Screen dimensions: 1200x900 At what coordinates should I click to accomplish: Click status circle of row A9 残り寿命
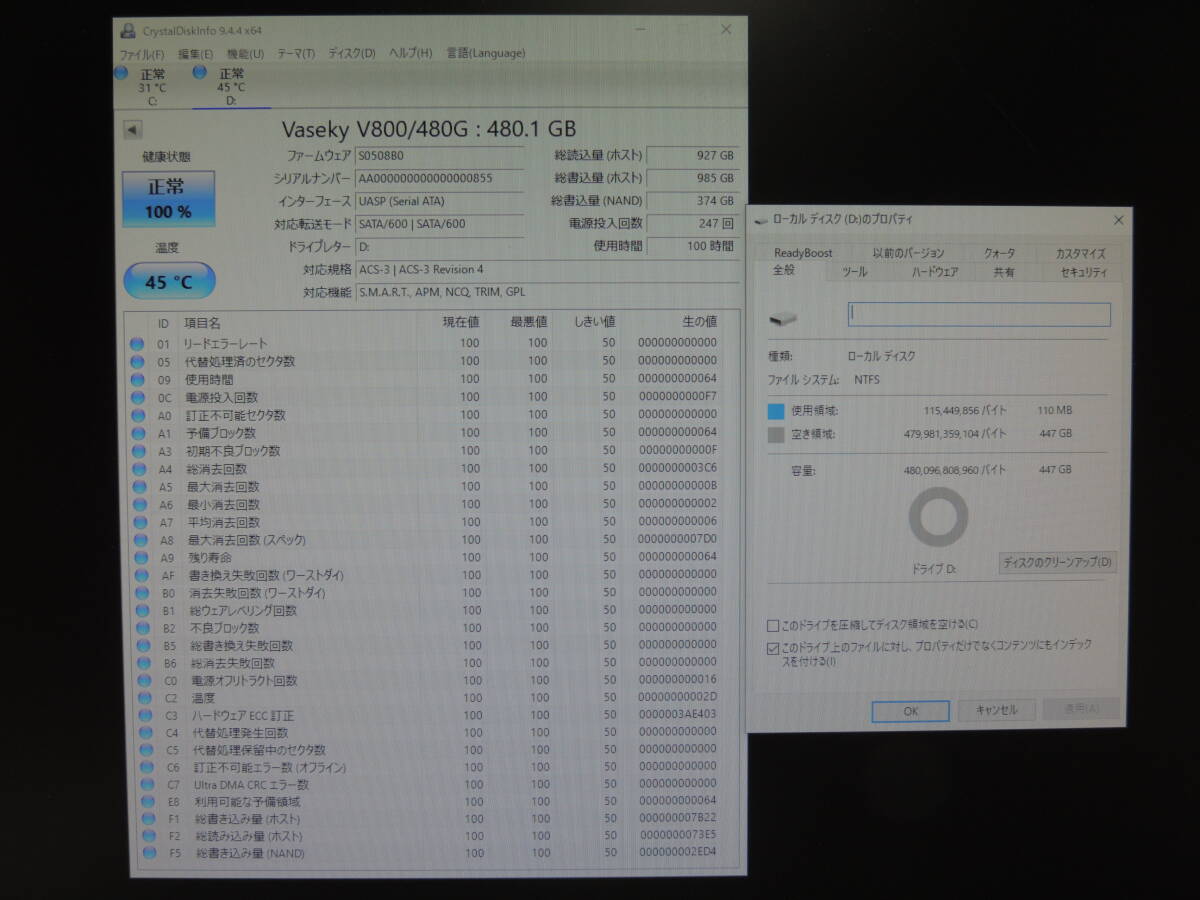(139, 557)
